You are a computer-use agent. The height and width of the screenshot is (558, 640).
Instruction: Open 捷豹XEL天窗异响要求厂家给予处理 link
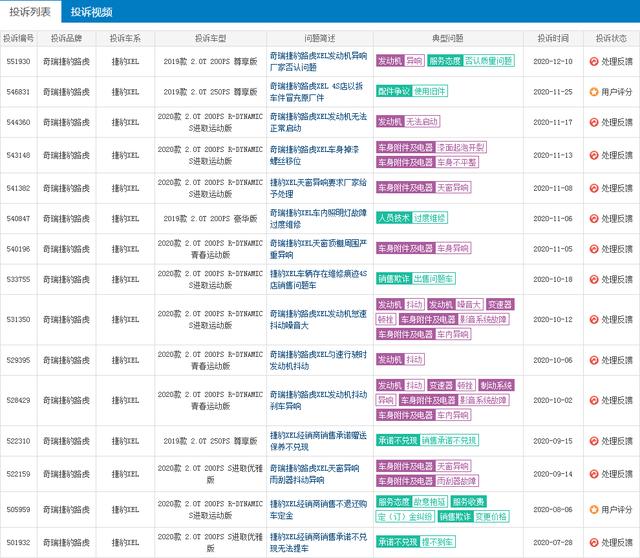pyautogui.click(x=318, y=189)
